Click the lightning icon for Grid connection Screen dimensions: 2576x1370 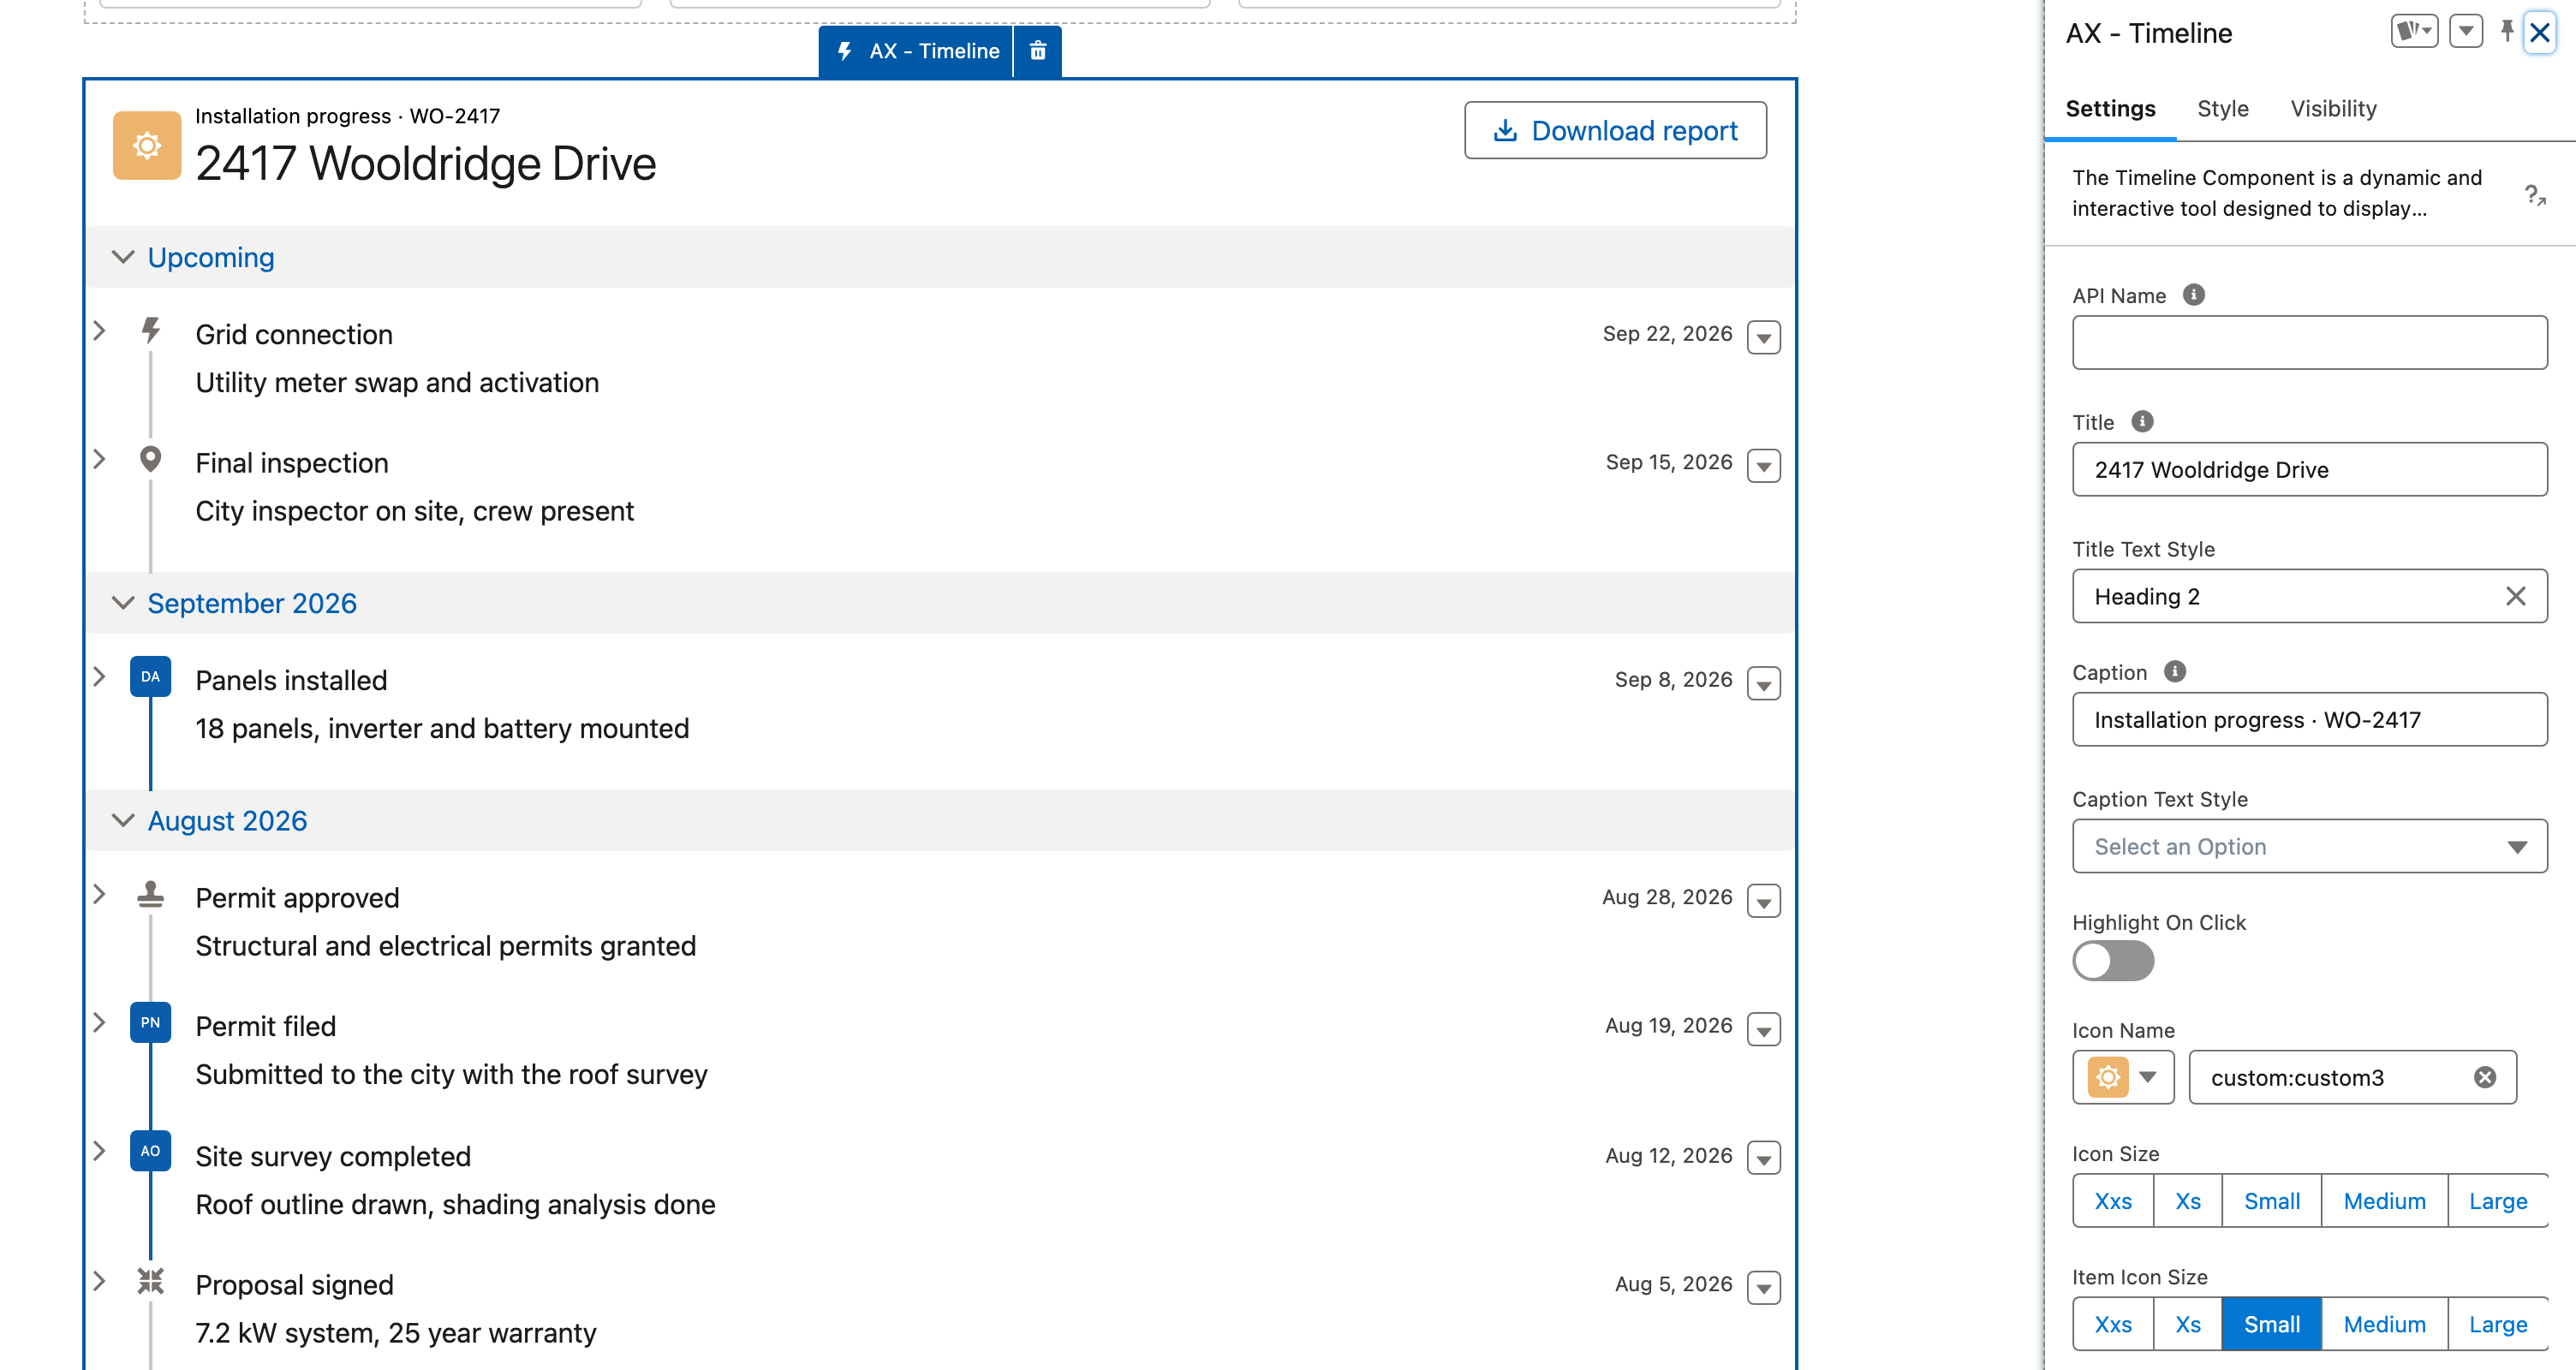click(x=151, y=330)
